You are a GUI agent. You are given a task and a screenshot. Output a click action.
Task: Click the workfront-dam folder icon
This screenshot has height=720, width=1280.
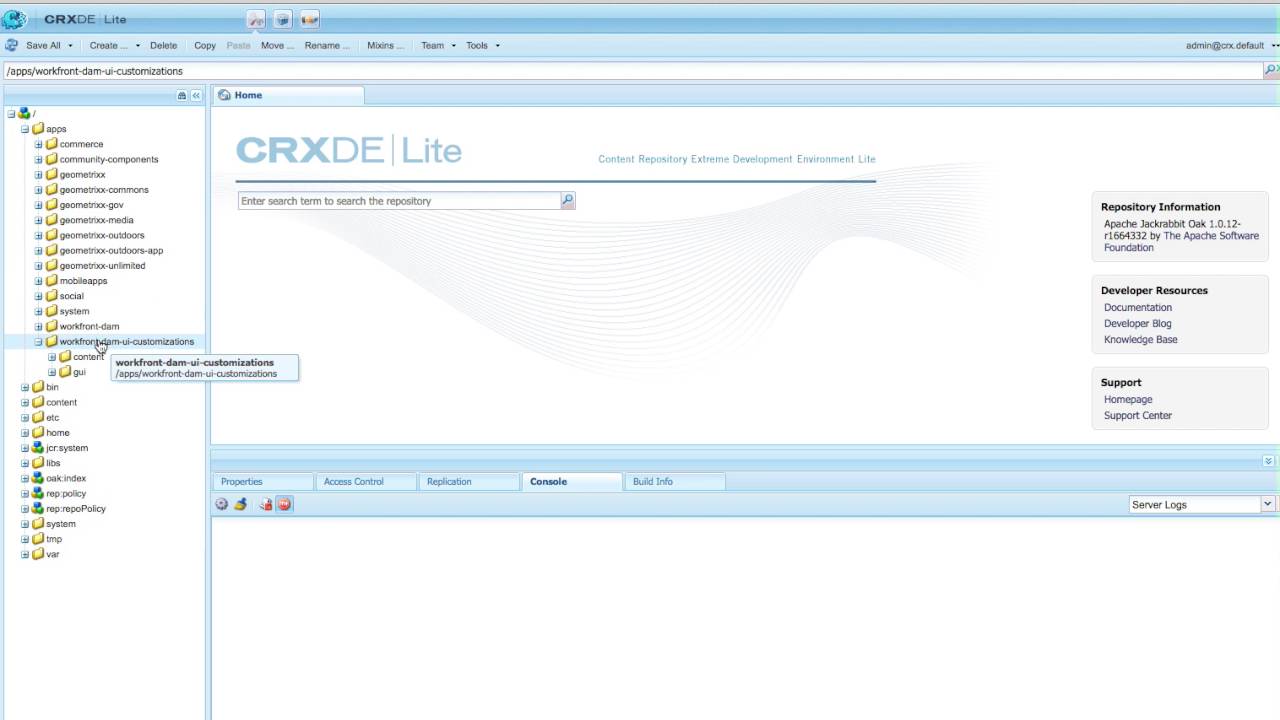tap(51, 326)
